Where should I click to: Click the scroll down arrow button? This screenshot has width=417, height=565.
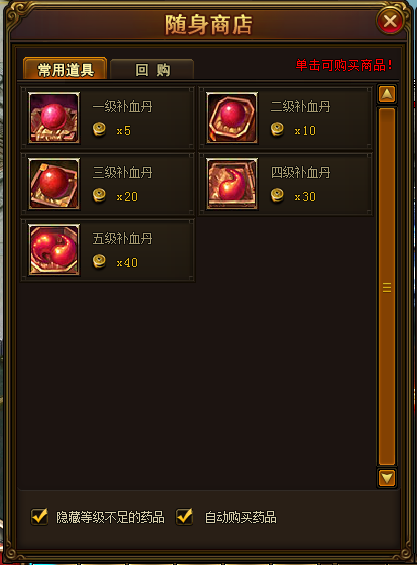click(x=387, y=478)
